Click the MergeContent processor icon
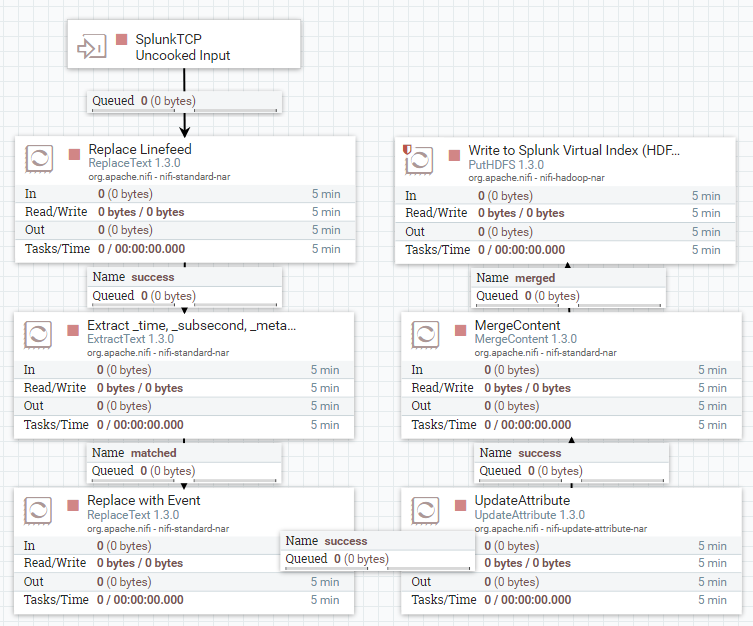 pyautogui.click(x=425, y=335)
